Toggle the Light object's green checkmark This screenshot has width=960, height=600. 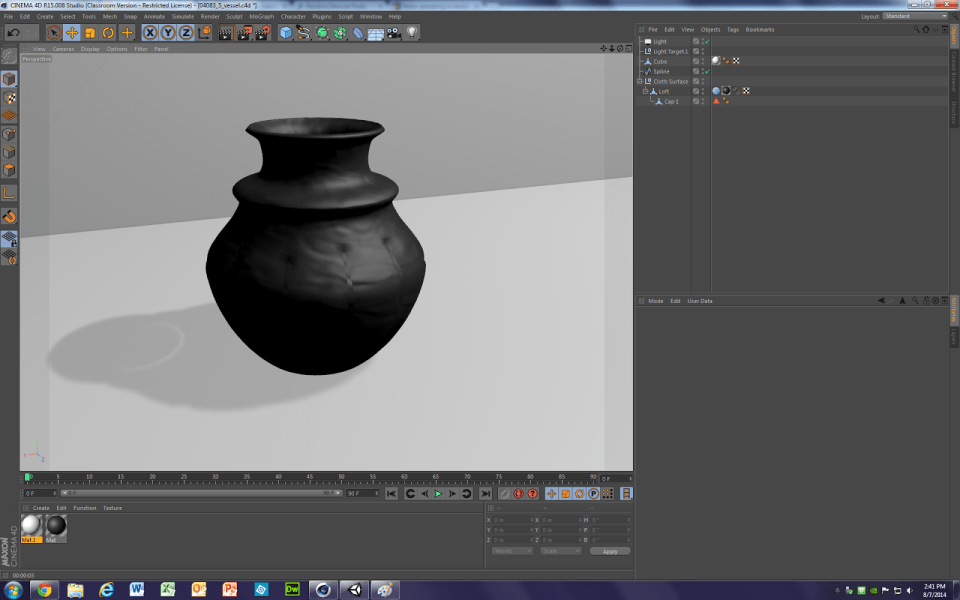[705, 41]
